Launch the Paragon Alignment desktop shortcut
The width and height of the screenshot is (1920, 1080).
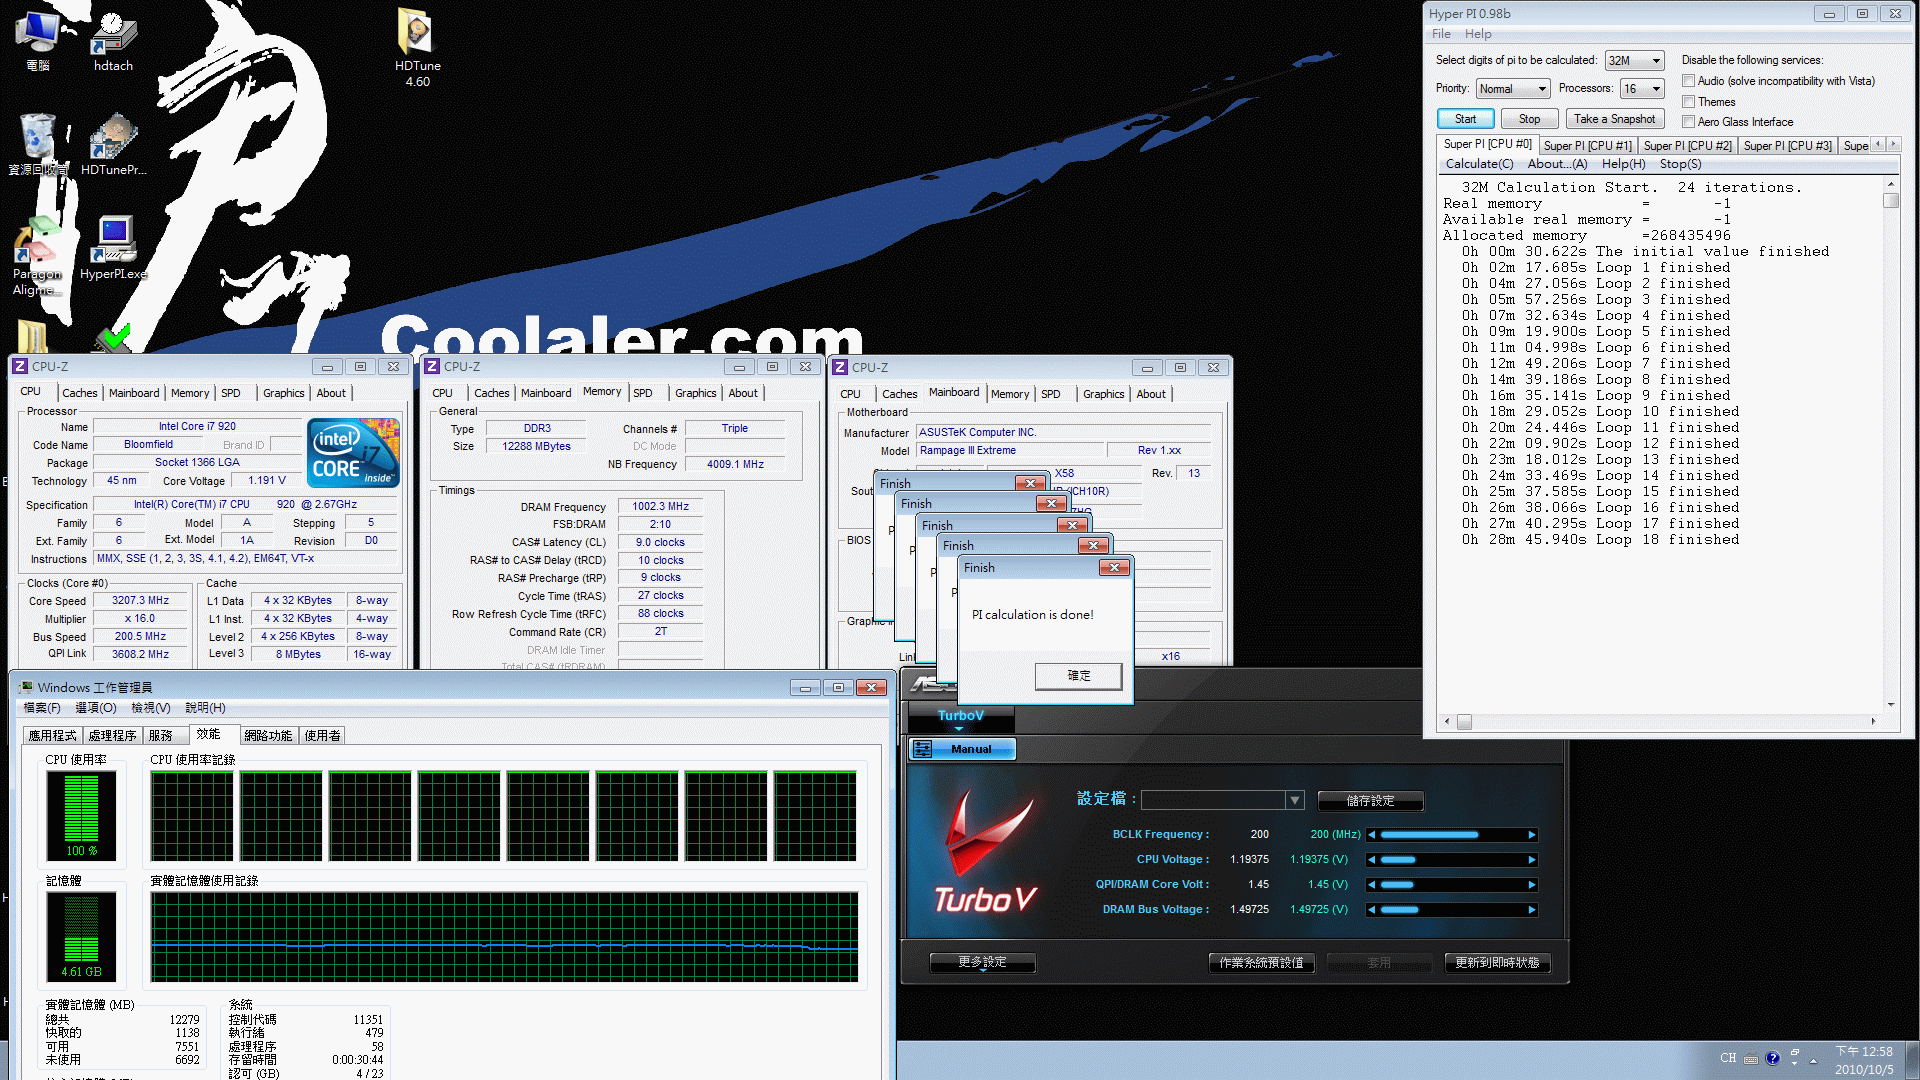tap(38, 257)
